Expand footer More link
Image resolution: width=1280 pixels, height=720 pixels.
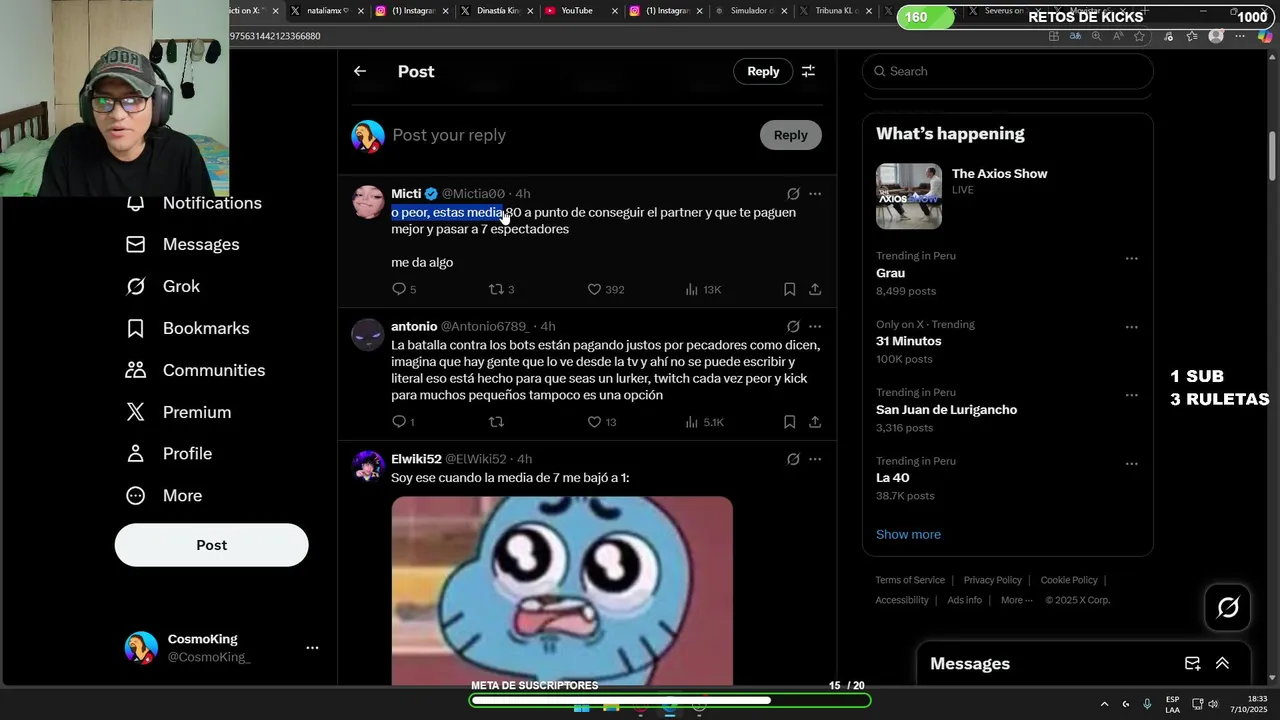pos(1017,600)
